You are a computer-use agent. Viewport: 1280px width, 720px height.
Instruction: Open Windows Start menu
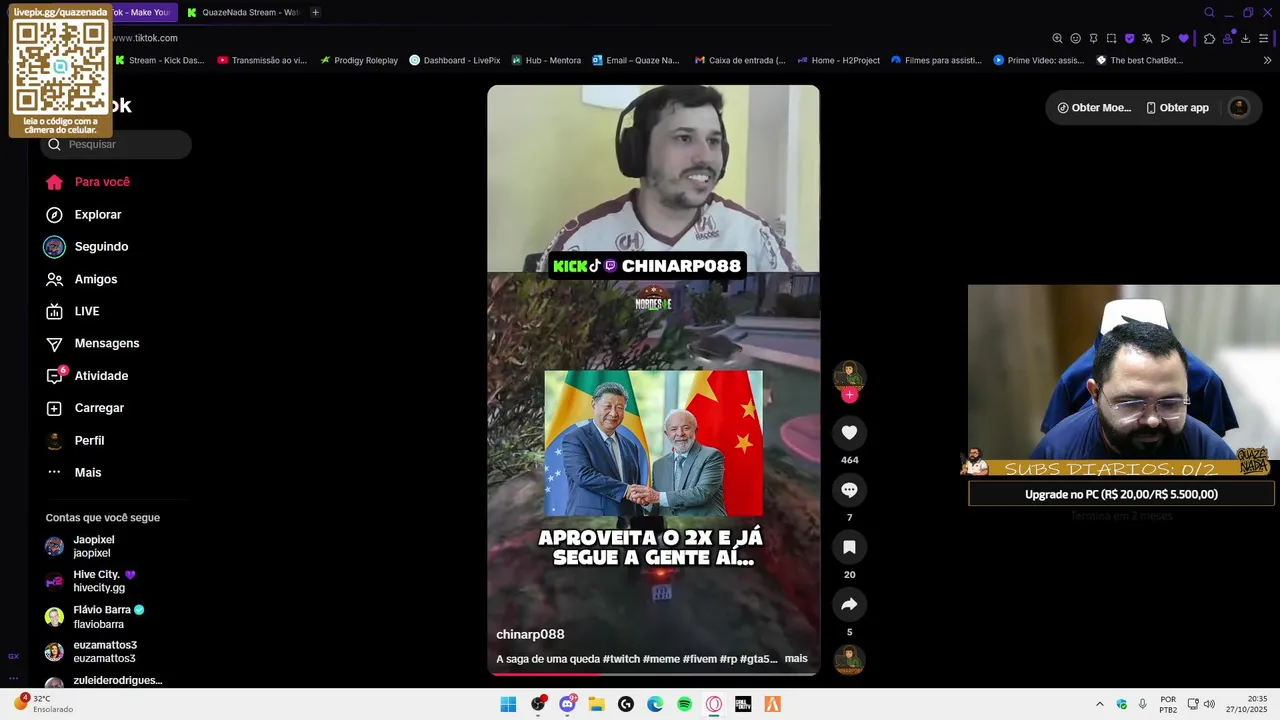(508, 704)
